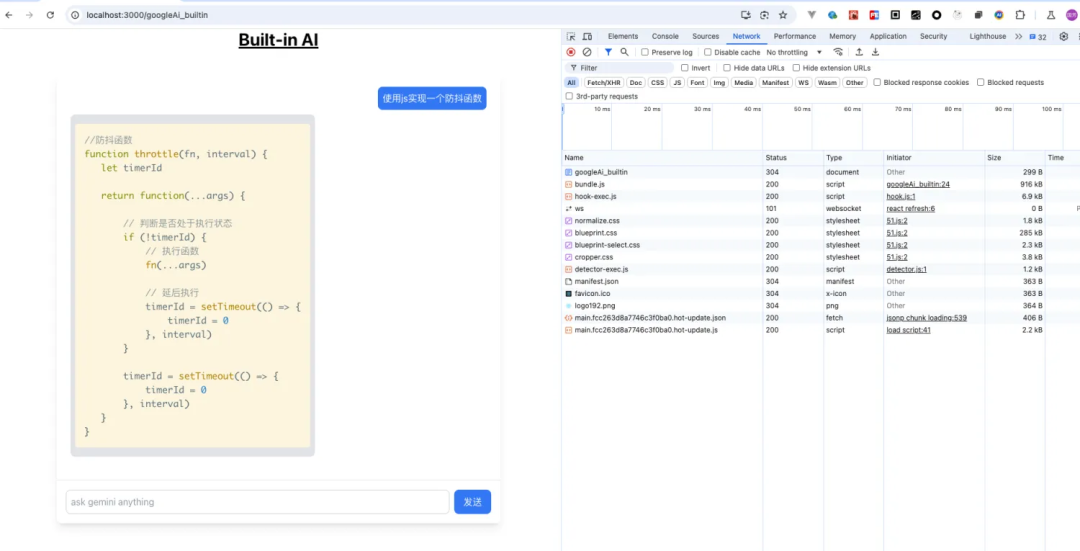The height and width of the screenshot is (551, 1080).
Task: Open DevTools settings gear
Action: (x=1063, y=36)
